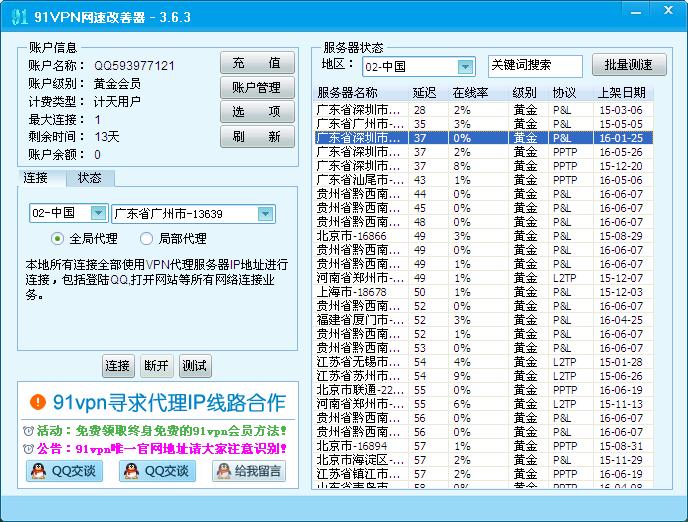Viewport: 688px width, 522px height.
Task: Click the penguin icon on 给我留言 button
Action: coord(223,471)
